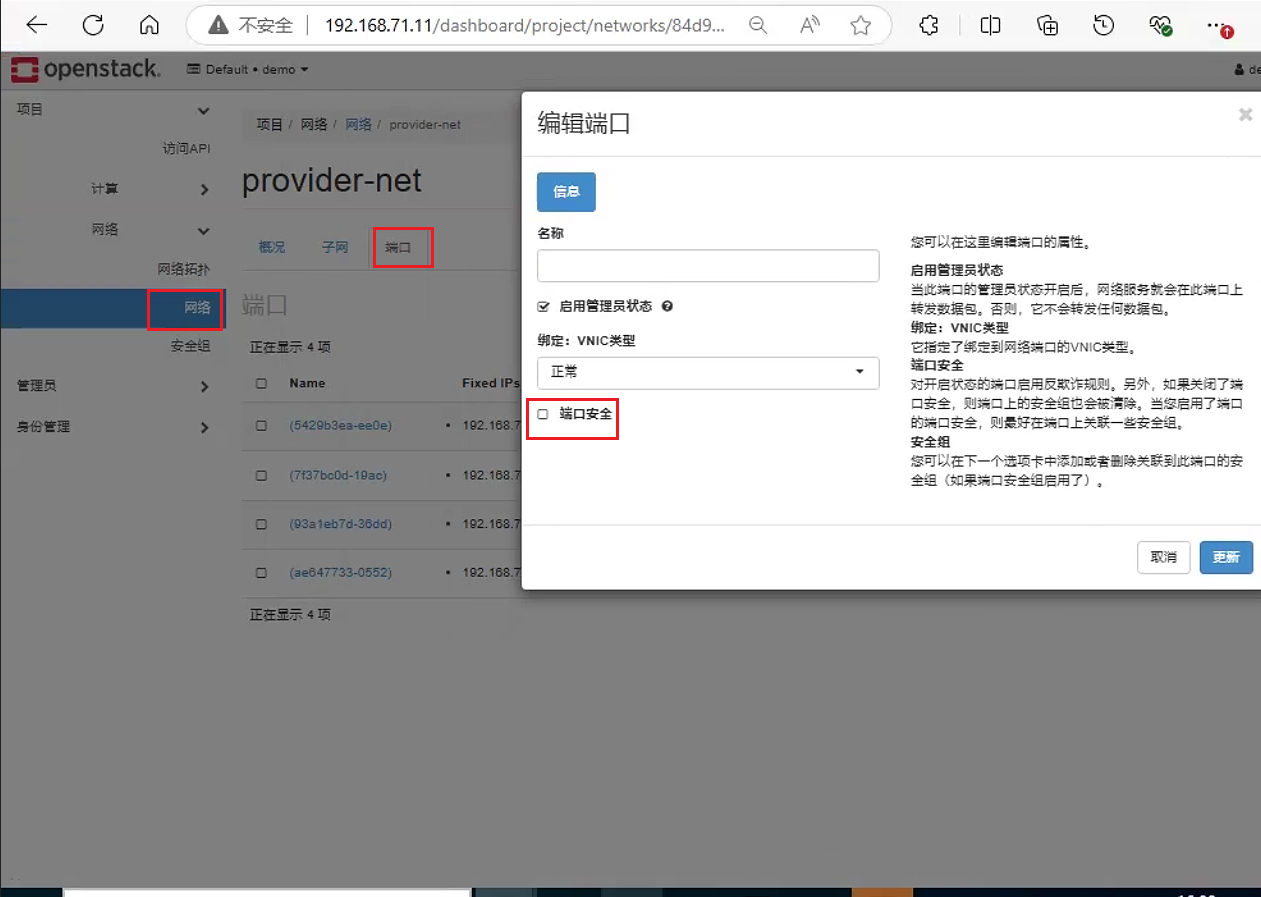Reload the page with the refresh icon
This screenshot has height=897, width=1261.
click(x=93, y=25)
